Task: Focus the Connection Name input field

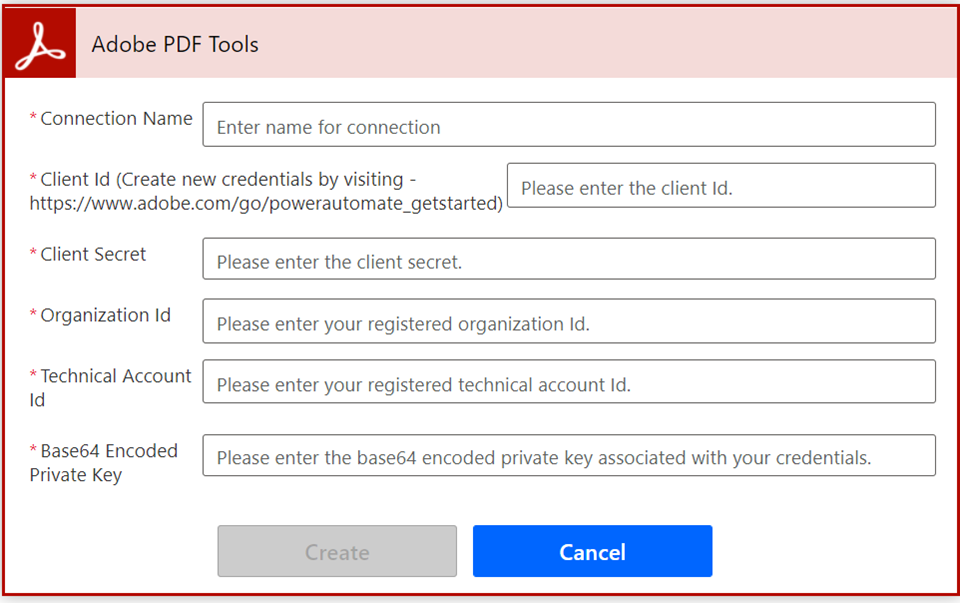Action: [x=569, y=124]
